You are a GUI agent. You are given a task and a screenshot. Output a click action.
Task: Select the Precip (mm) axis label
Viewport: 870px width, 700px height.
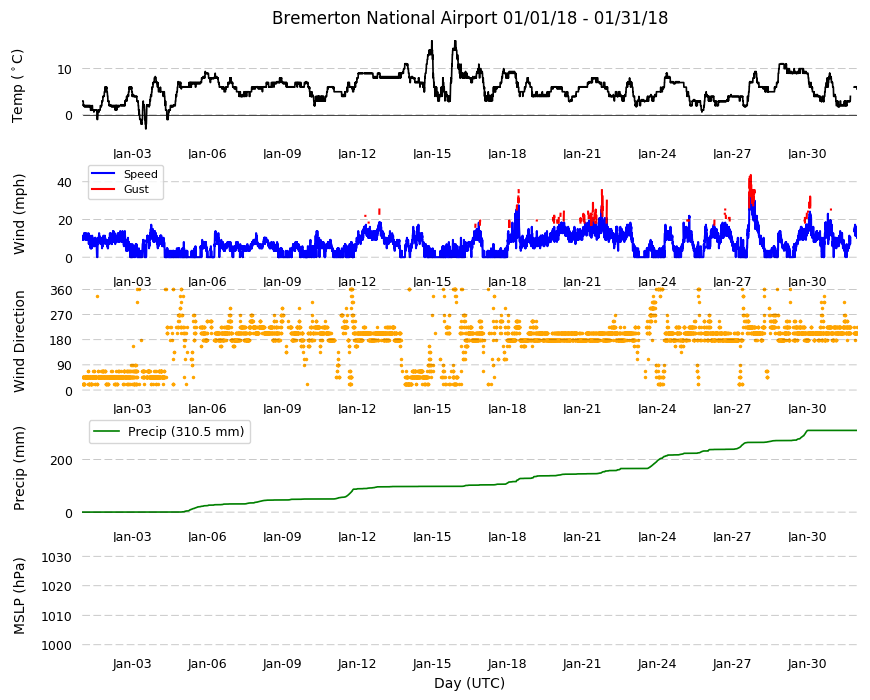(19, 468)
